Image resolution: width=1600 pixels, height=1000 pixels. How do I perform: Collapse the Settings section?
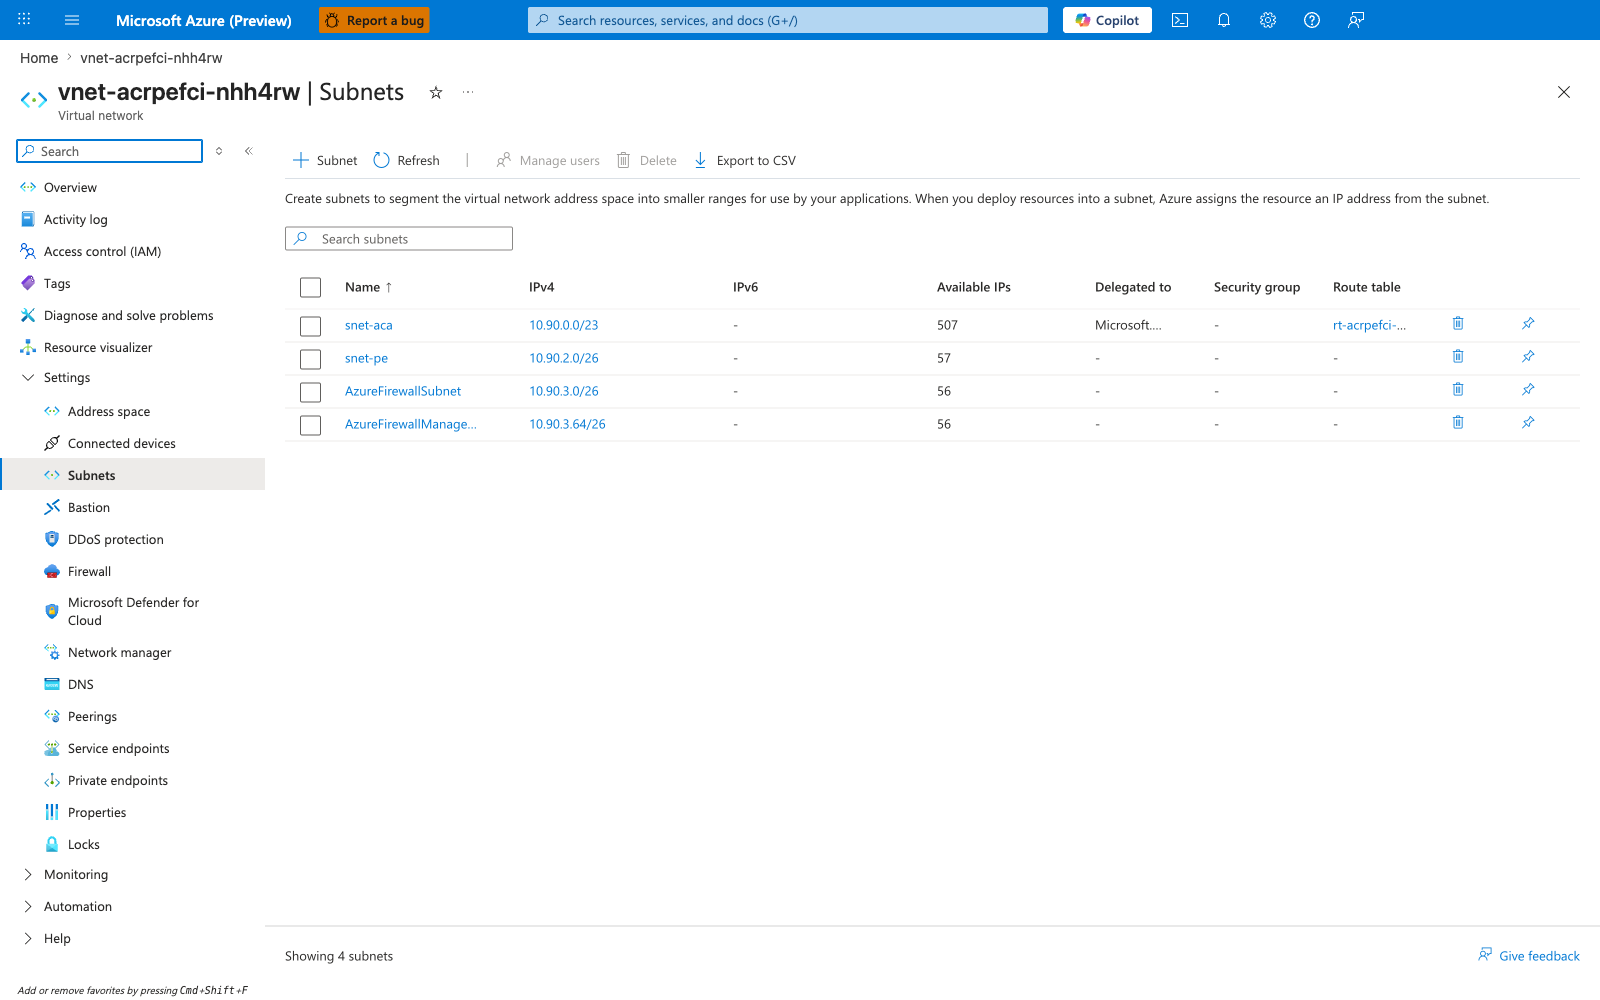28,377
